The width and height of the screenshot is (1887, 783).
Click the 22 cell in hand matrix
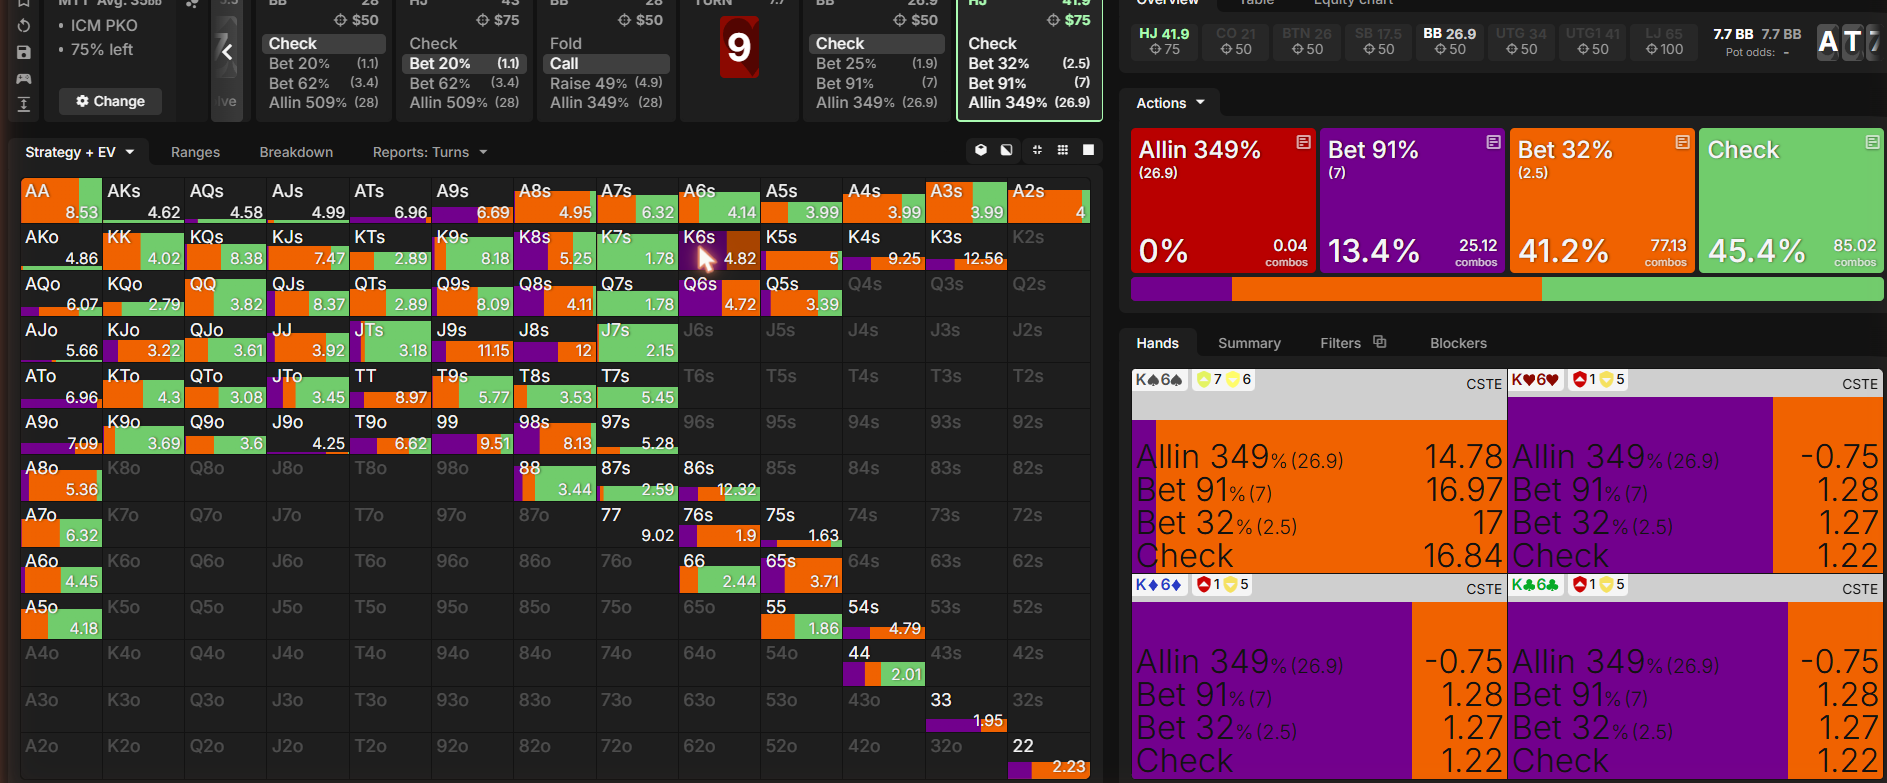coord(1048,756)
